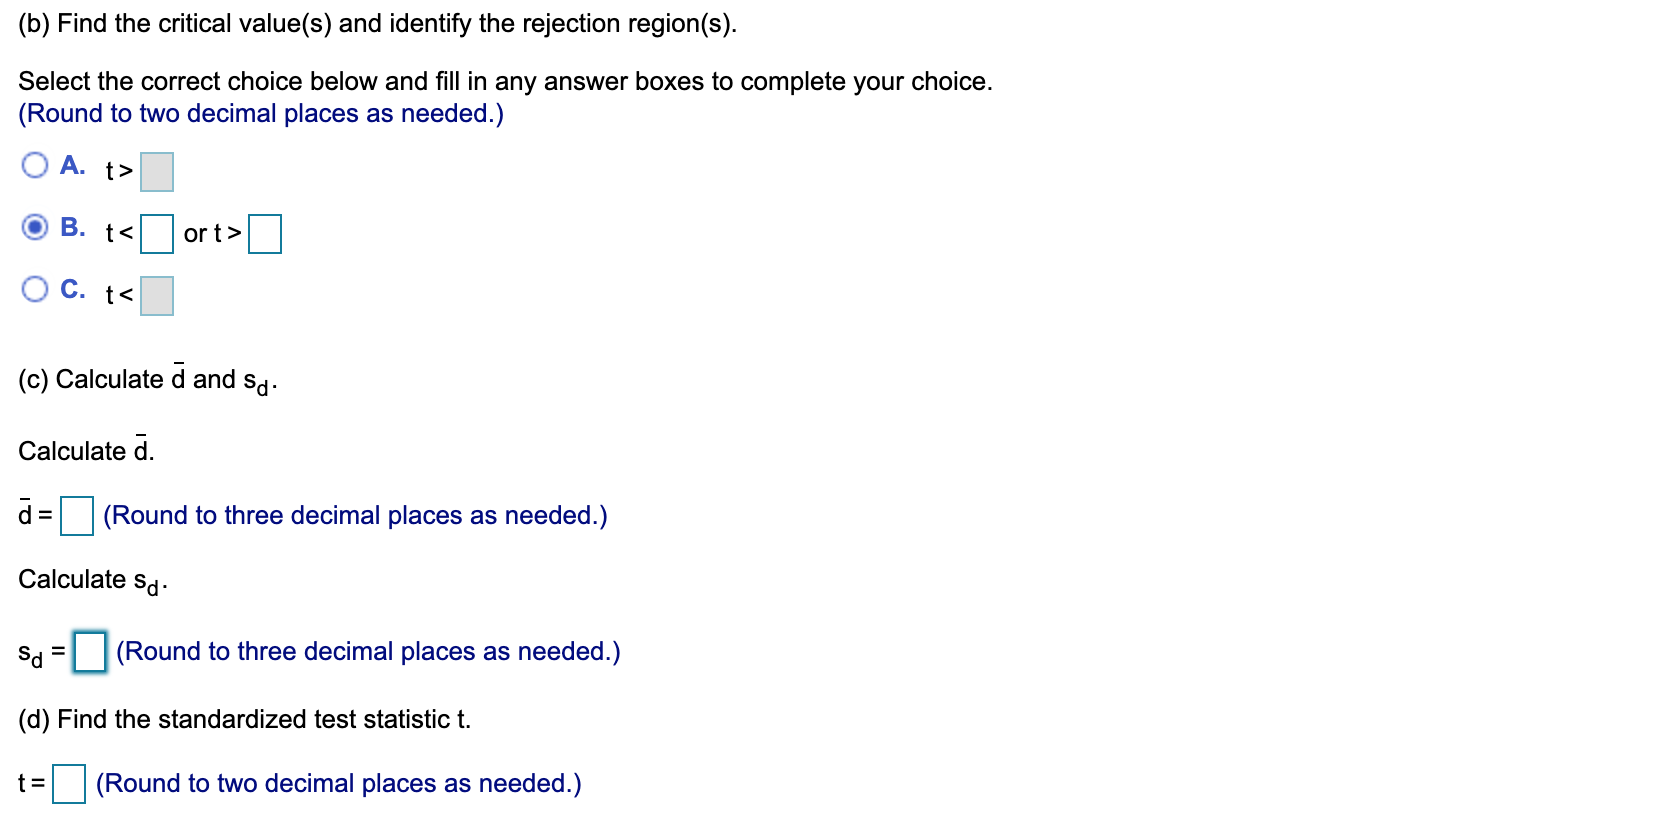
Task: Select the label for option A
Action: point(73,165)
